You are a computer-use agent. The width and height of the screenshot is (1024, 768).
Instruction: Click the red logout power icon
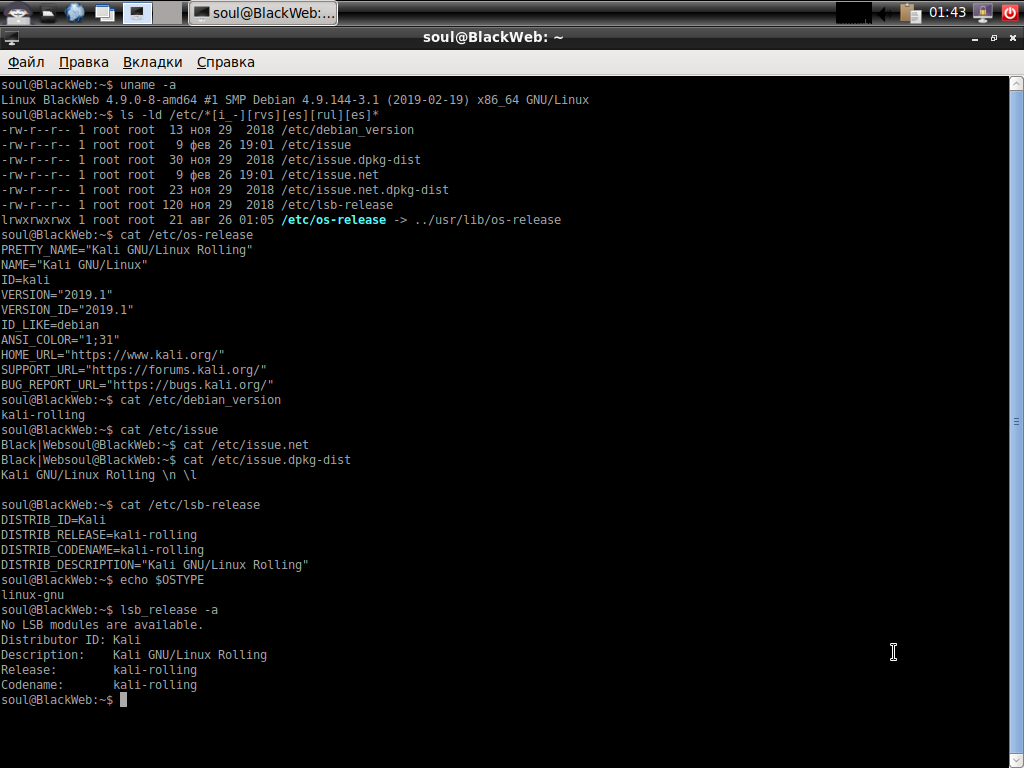1010,12
